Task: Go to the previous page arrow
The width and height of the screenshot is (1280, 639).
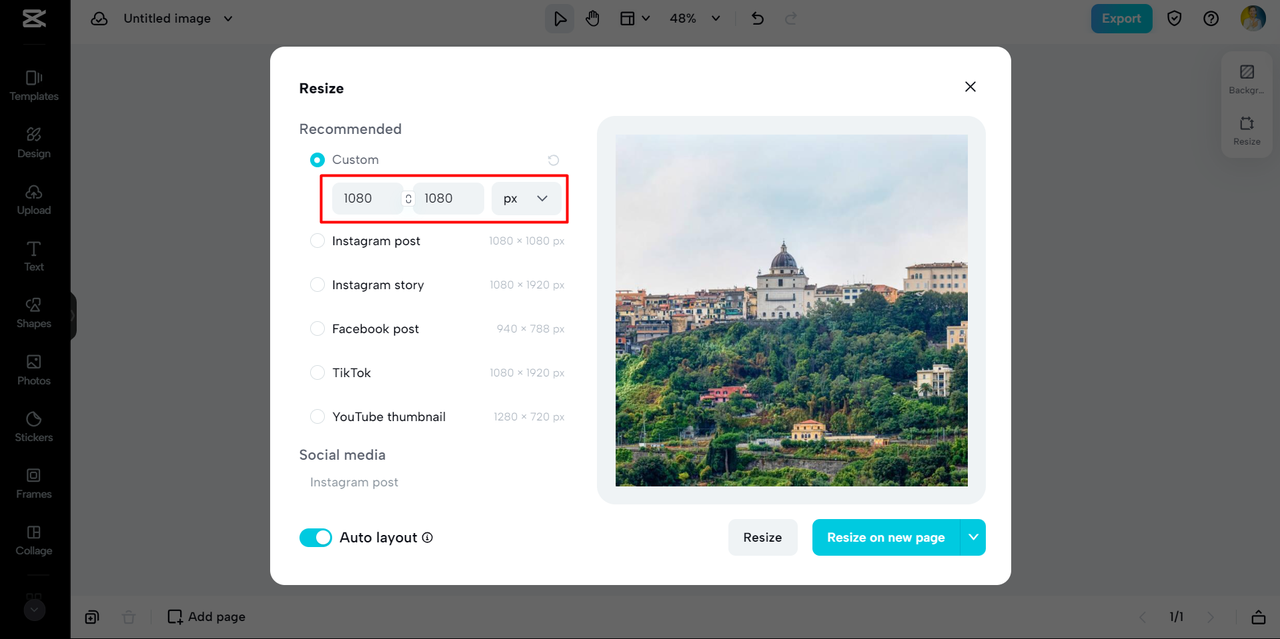Action: point(1144,617)
